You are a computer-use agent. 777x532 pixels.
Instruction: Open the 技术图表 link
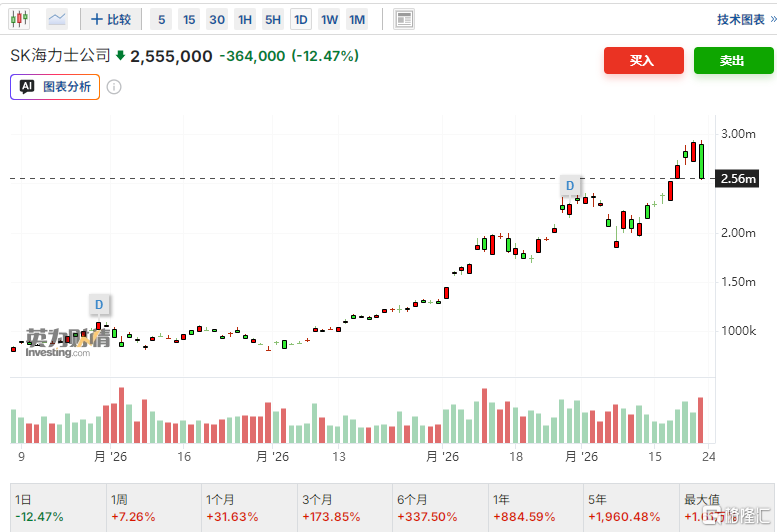coord(746,19)
